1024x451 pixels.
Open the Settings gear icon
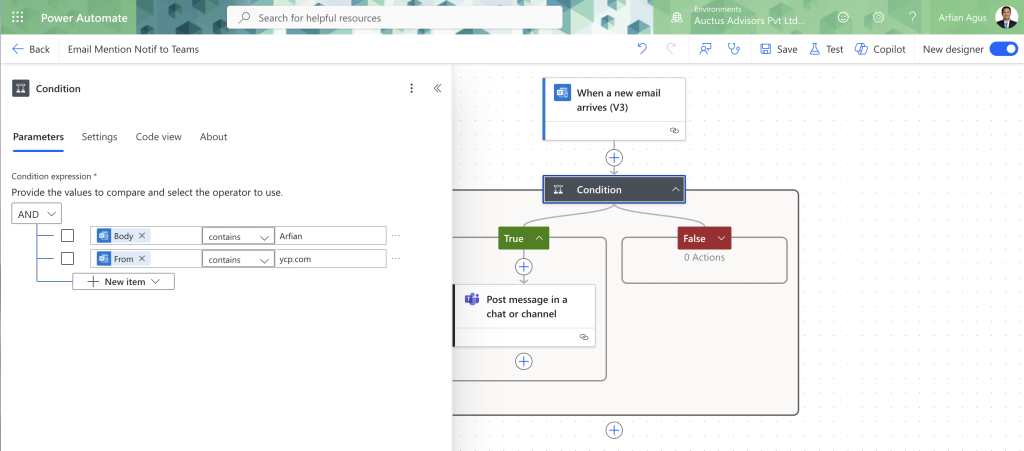(878, 18)
